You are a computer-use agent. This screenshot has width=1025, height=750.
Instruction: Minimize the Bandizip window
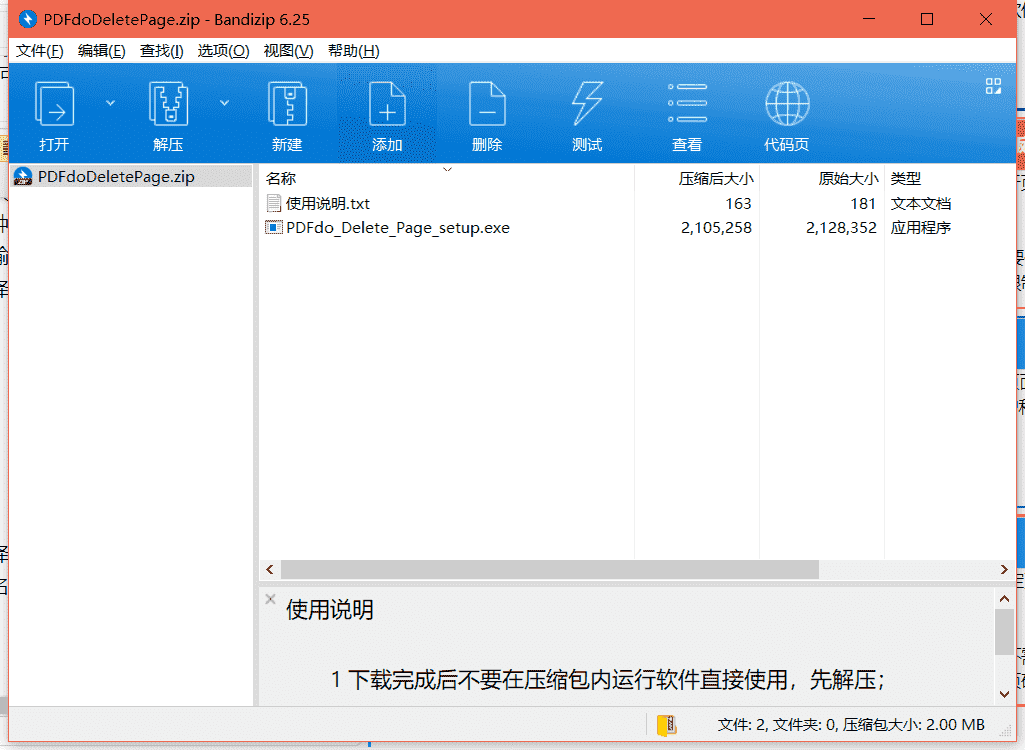tap(869, 19)
